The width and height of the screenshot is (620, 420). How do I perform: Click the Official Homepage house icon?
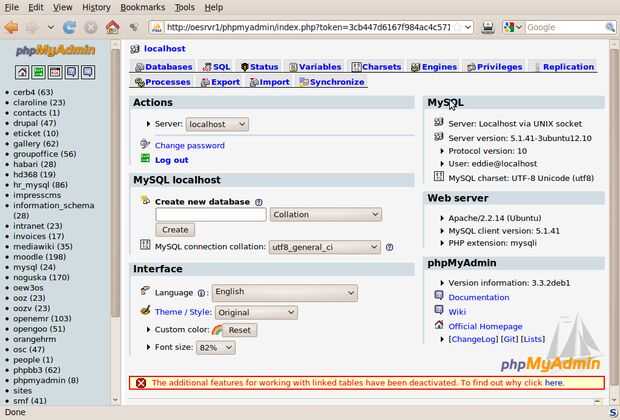439,325
